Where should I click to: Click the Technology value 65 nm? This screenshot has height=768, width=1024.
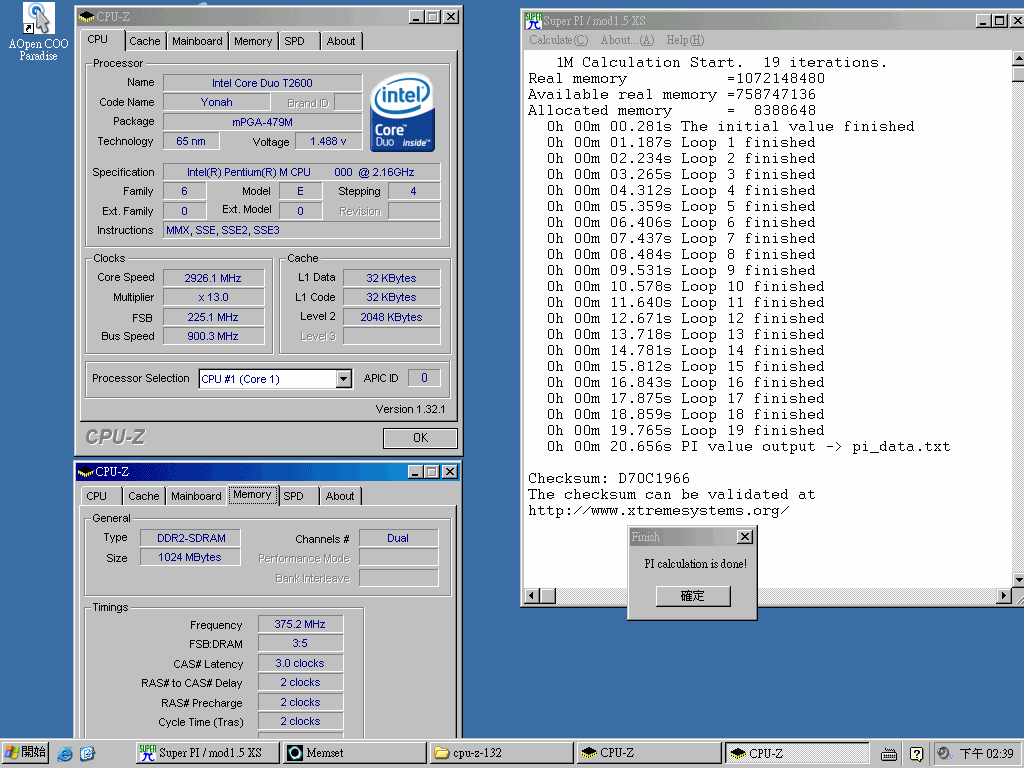[x=191, y=141]
